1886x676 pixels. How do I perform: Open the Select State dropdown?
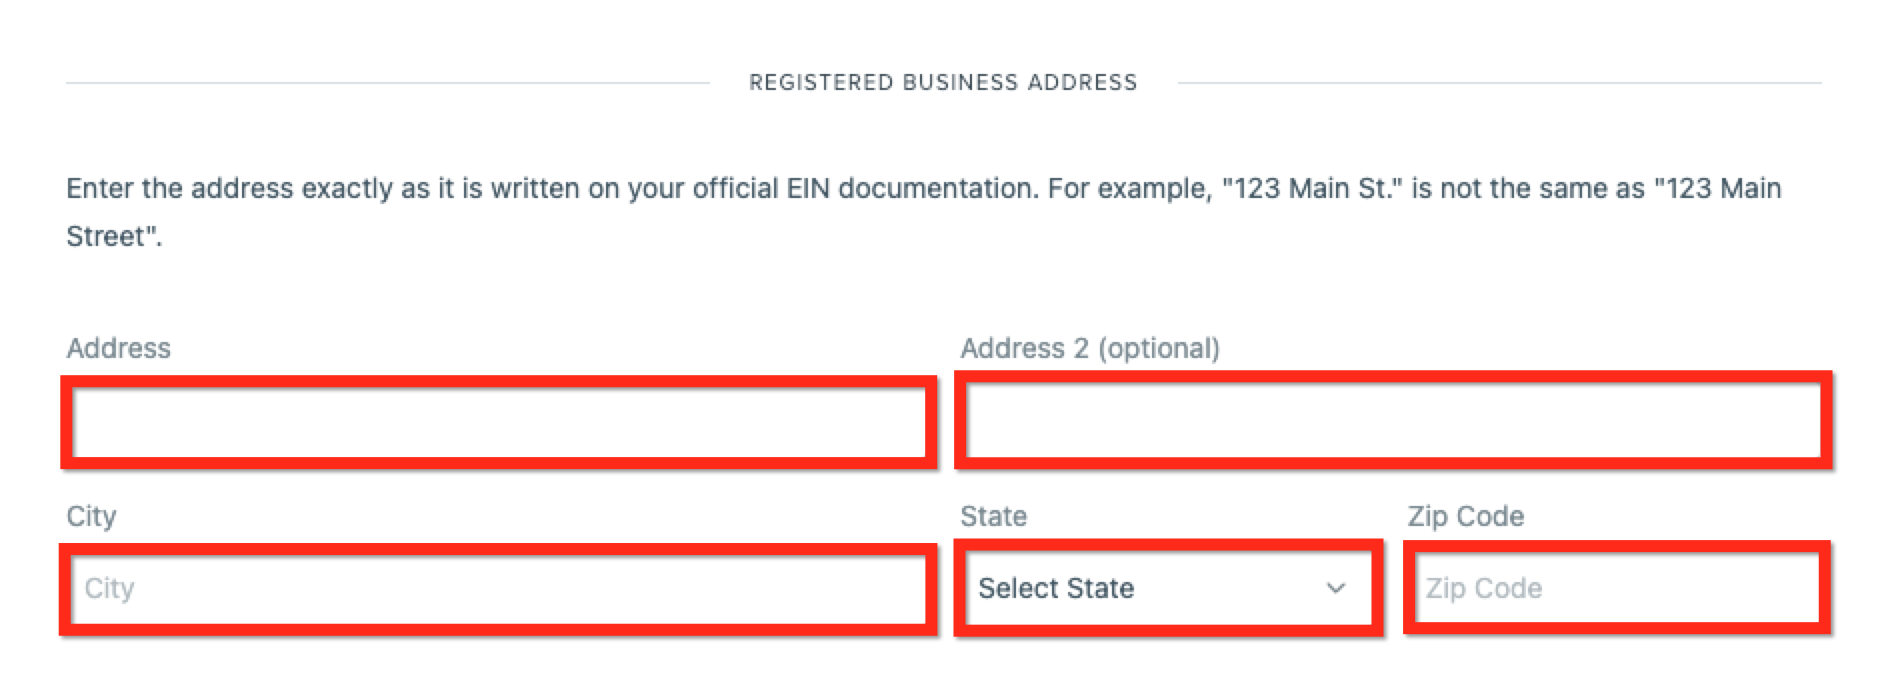1166,589
